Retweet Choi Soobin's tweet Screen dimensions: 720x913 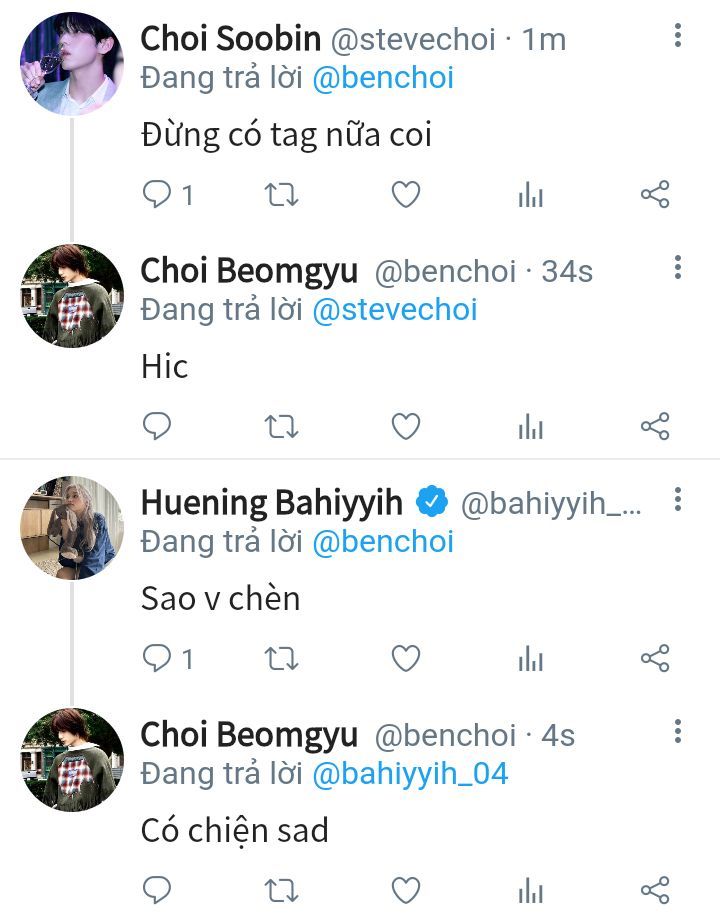pos(281,195)
